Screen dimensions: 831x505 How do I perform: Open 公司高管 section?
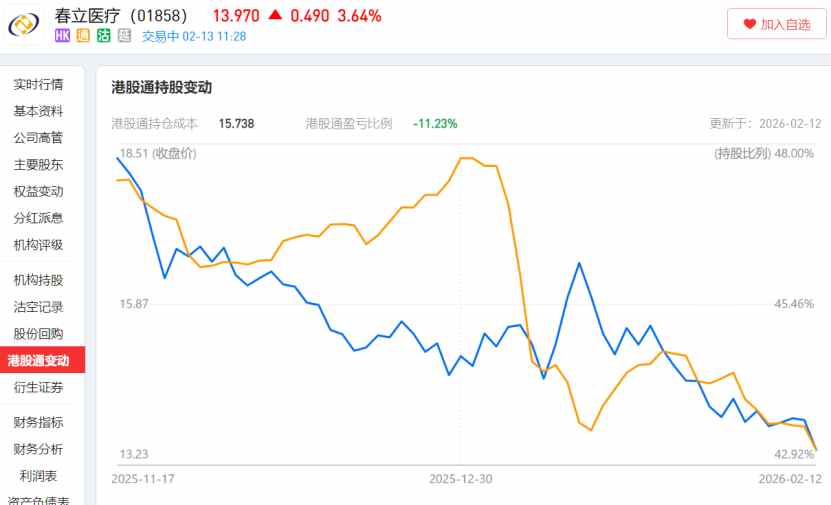coord(38,138)
